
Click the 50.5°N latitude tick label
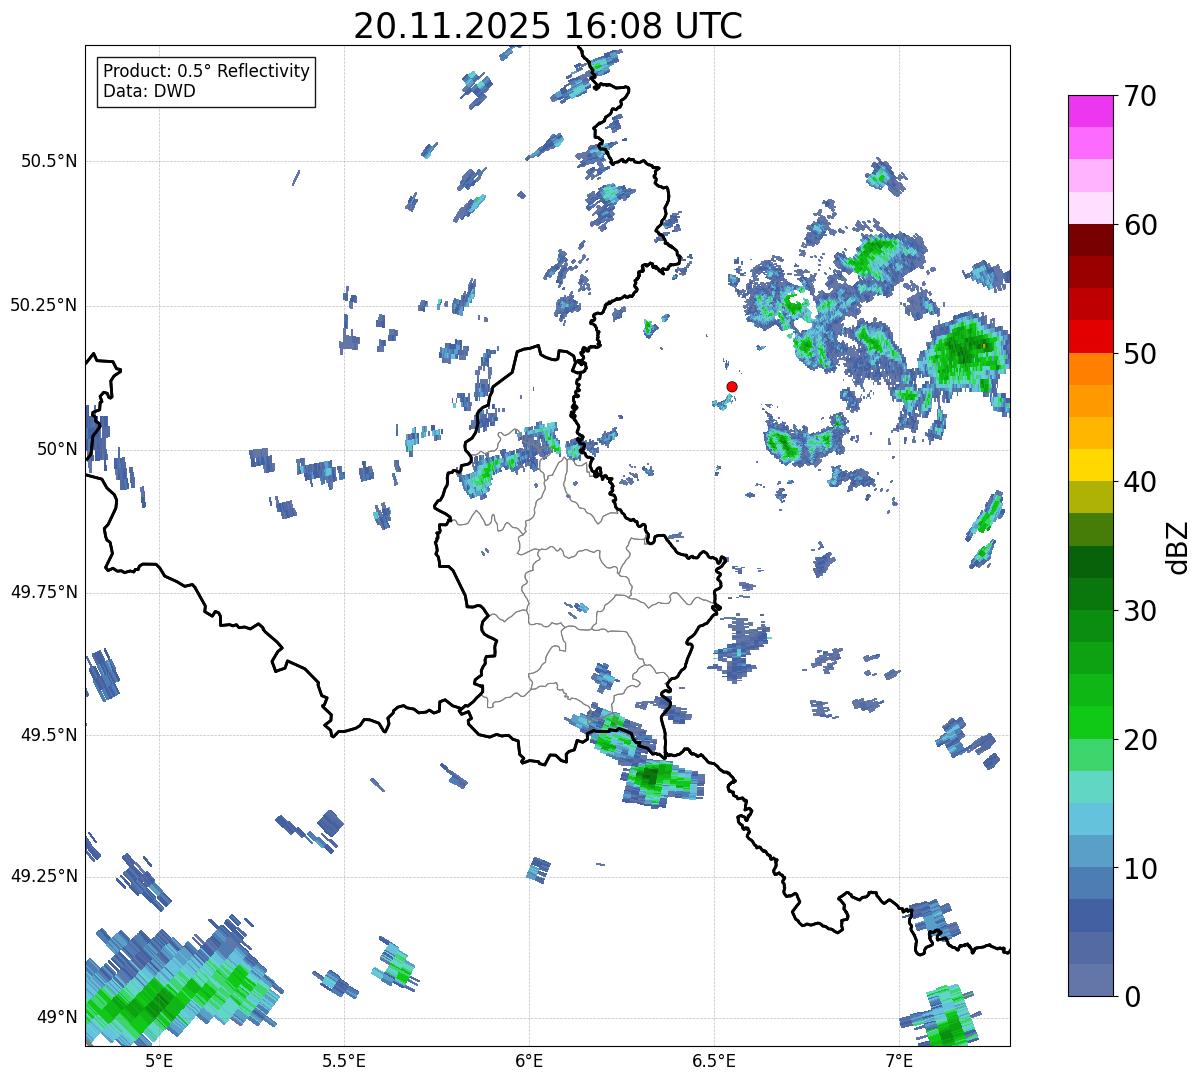pos(49,161)
